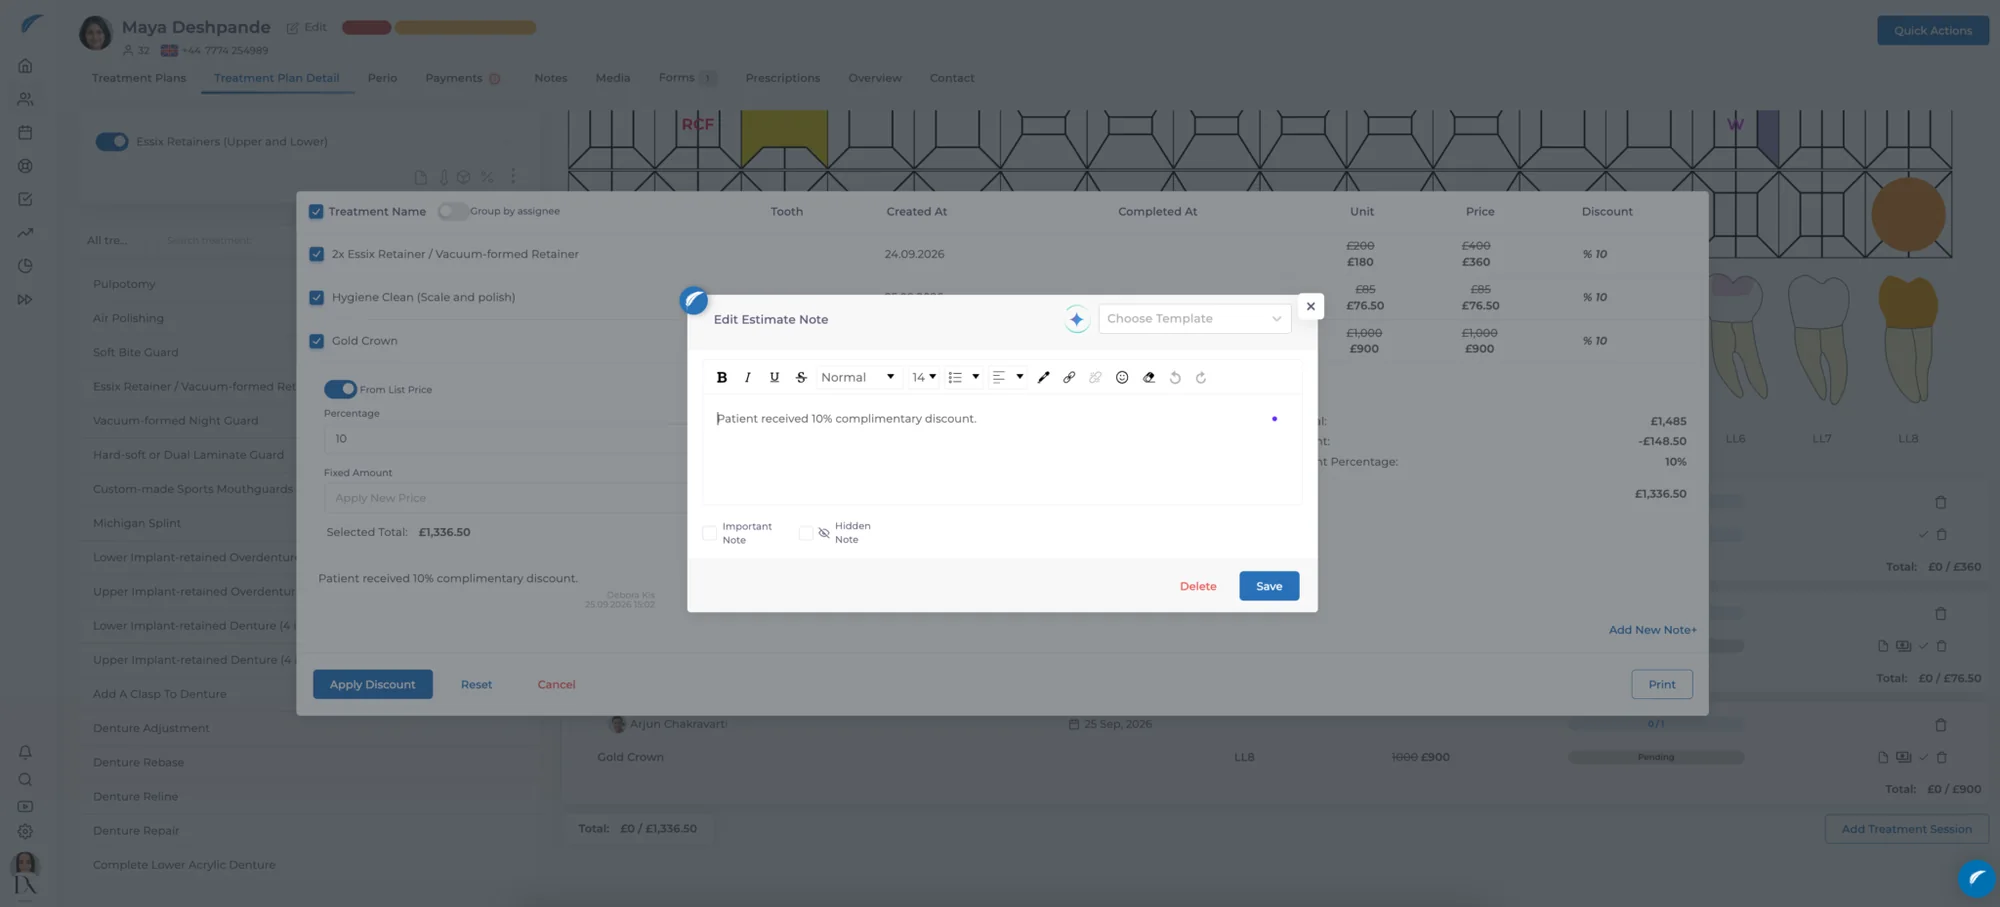Open the font size 14 dropdown
This screenshot has width=2000, height=907.
tap(924, 377)
